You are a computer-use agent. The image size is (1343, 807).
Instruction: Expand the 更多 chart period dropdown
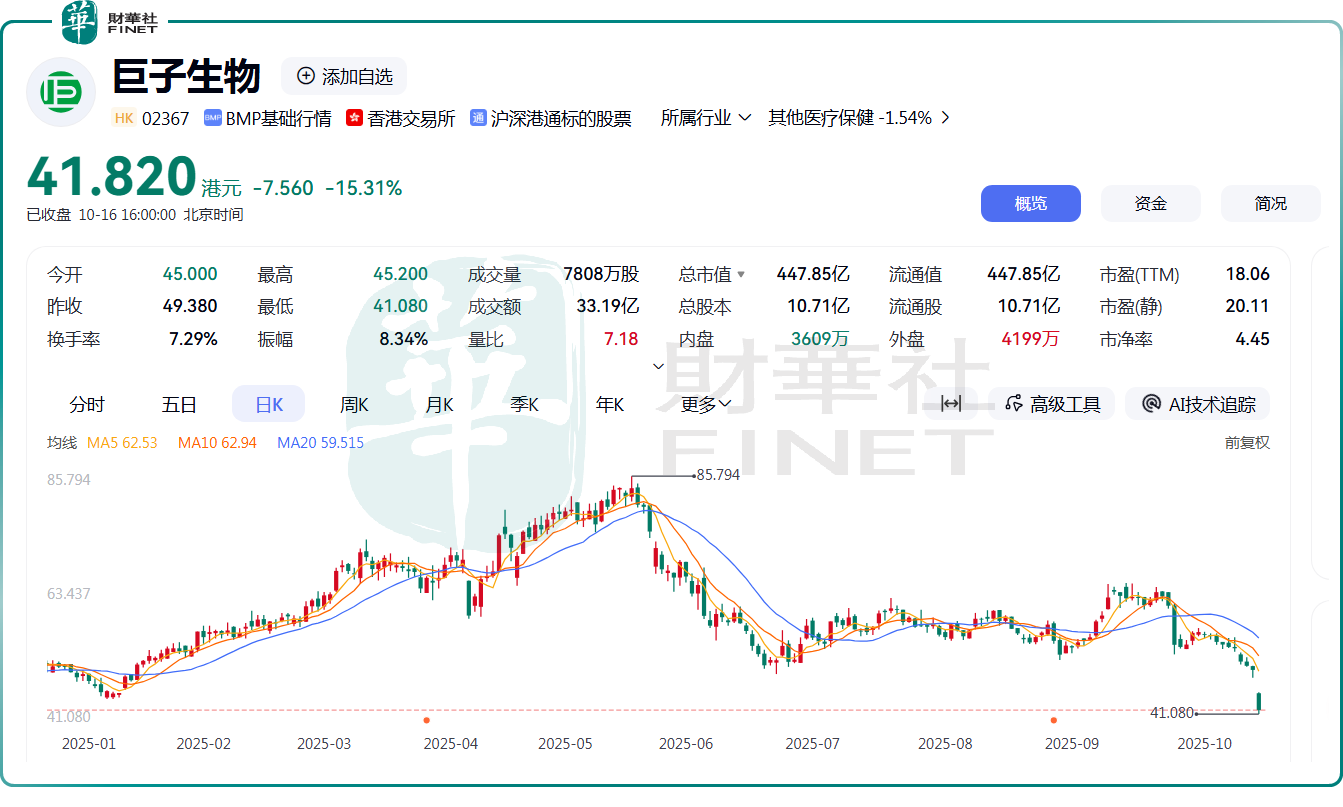tap(706, 404)
